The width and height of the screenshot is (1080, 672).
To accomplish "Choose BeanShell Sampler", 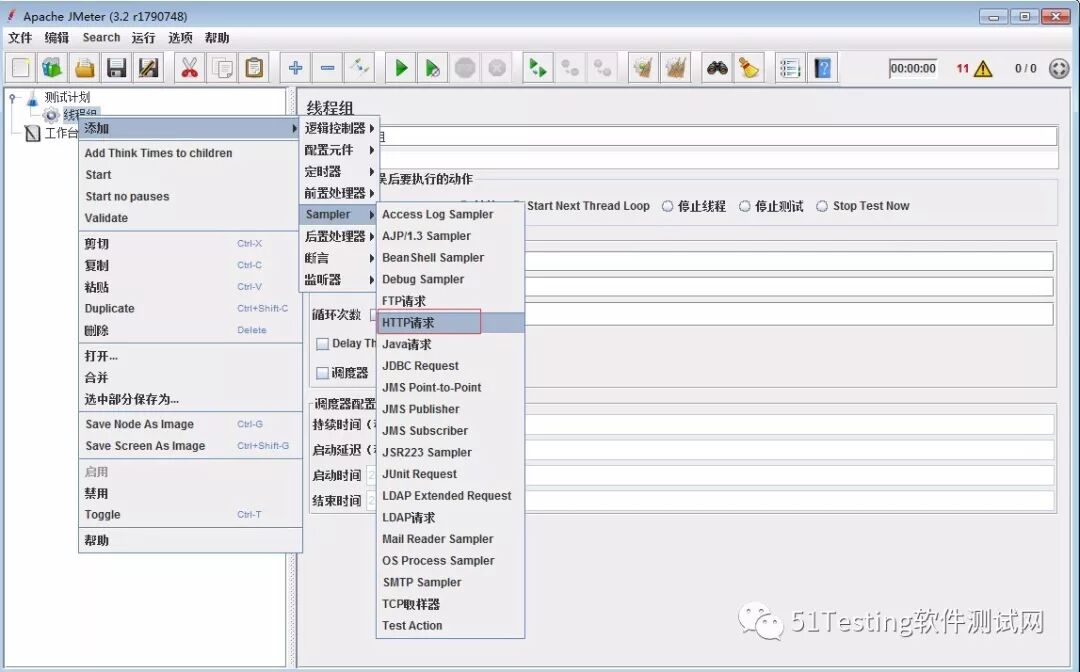I will pos(450,258).
